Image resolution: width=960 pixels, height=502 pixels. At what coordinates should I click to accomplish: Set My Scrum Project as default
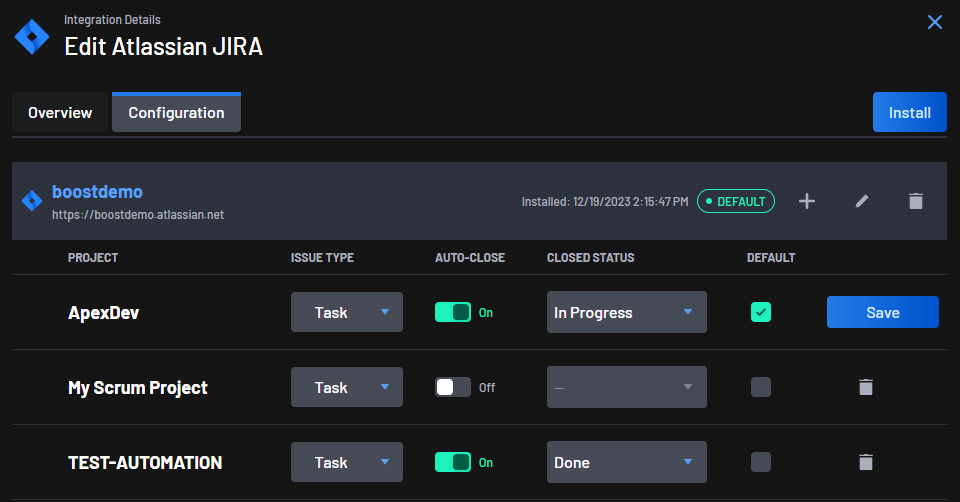point(761,387)
